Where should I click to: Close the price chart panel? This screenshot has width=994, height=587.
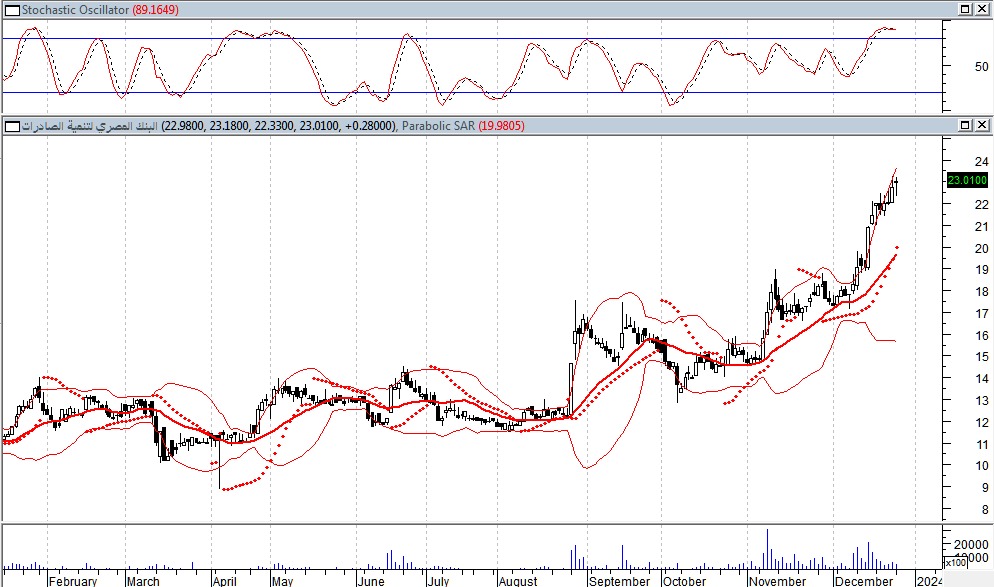[x=982, y=126]
